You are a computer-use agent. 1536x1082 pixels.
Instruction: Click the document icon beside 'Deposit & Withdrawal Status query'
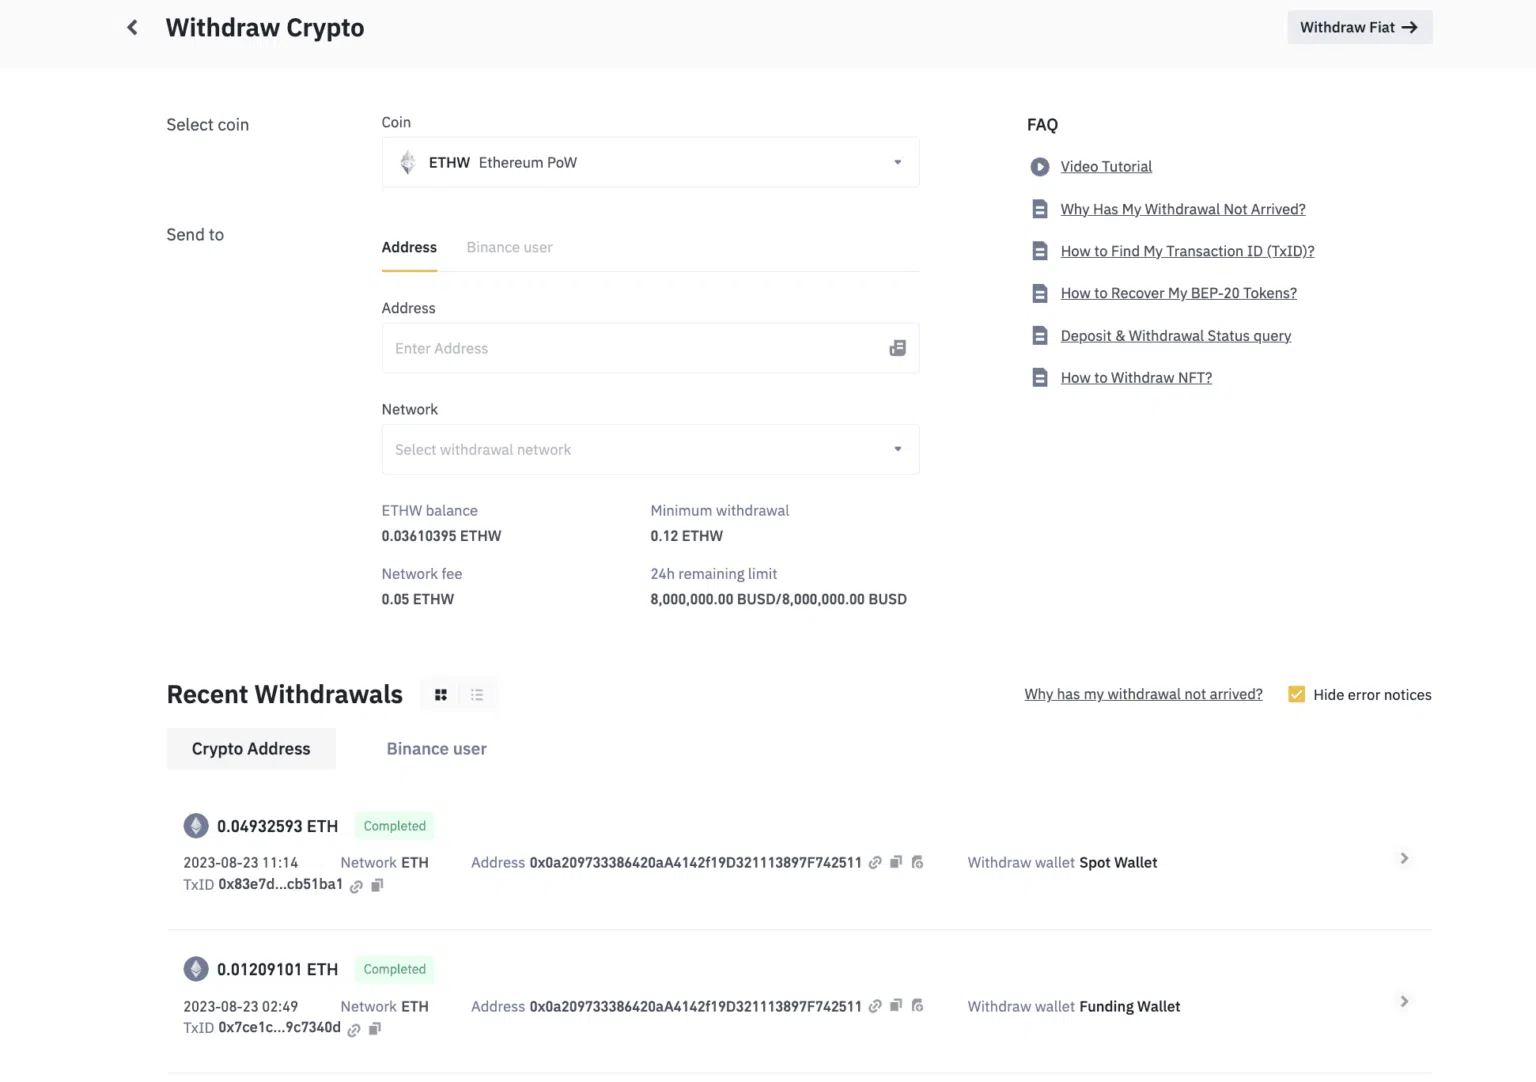(1040, 336)
